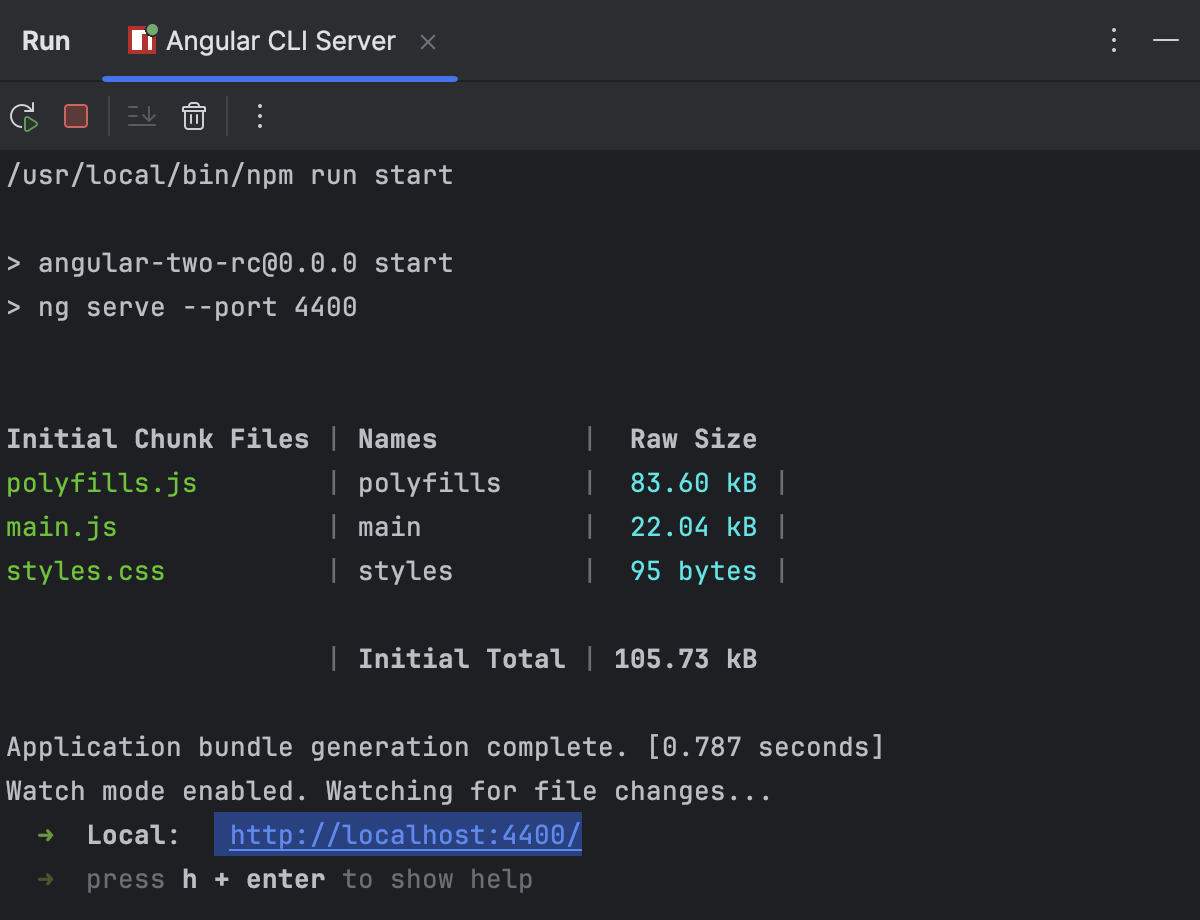Open polyfills.js from the console output
This screenshot has height=920, width=1200.
[100, 482]
